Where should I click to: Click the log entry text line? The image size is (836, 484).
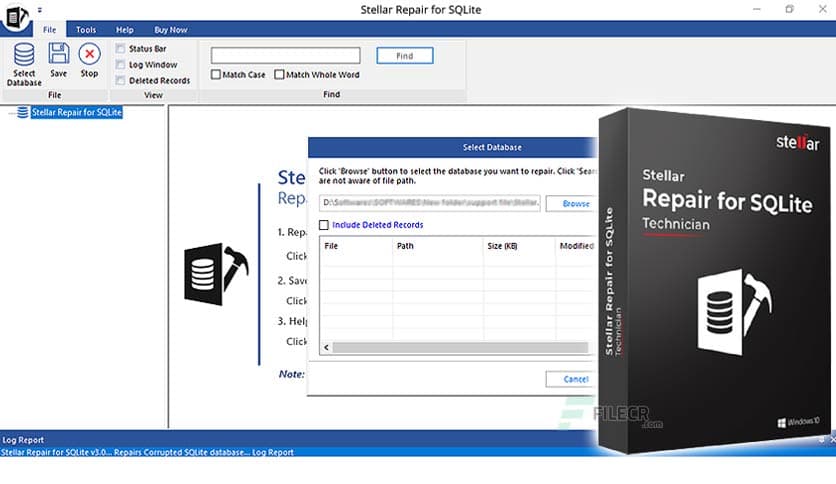pos(147,452)
